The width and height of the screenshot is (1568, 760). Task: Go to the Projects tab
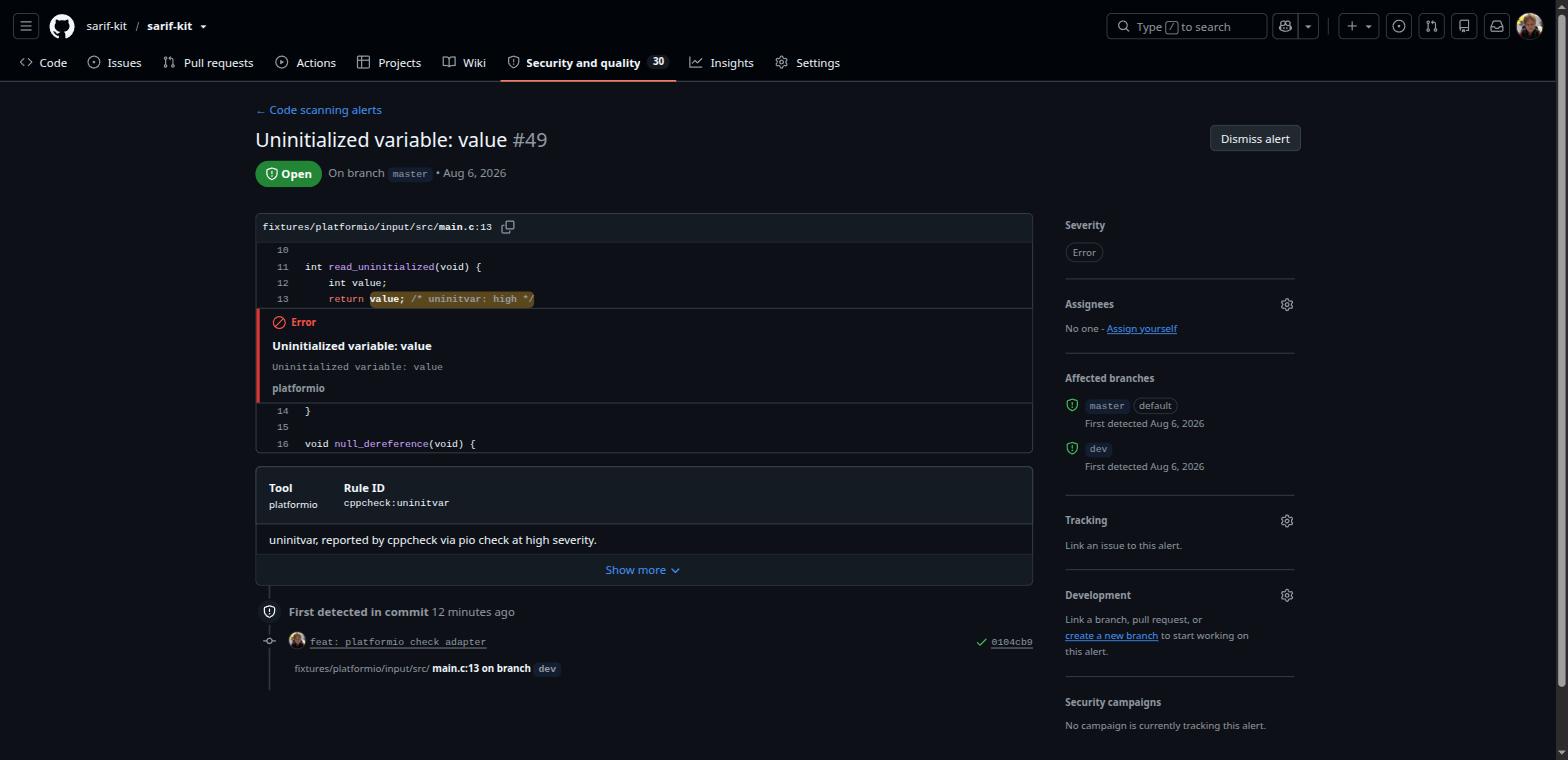point(389,63)
